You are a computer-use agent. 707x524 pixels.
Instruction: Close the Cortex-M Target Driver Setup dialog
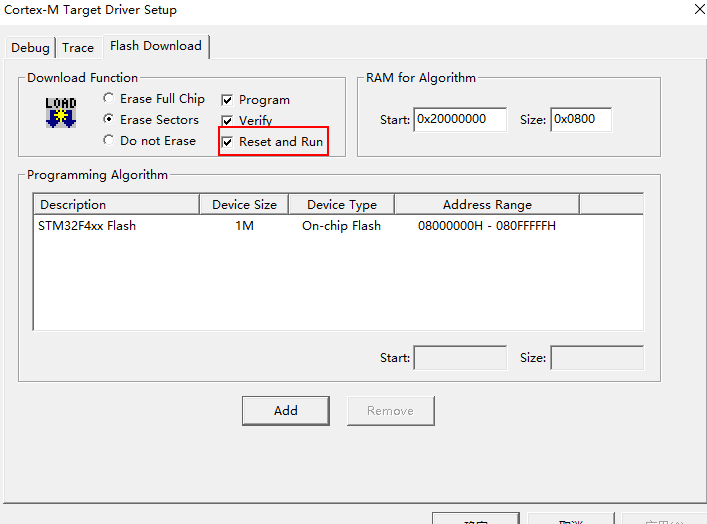(700, 9)
